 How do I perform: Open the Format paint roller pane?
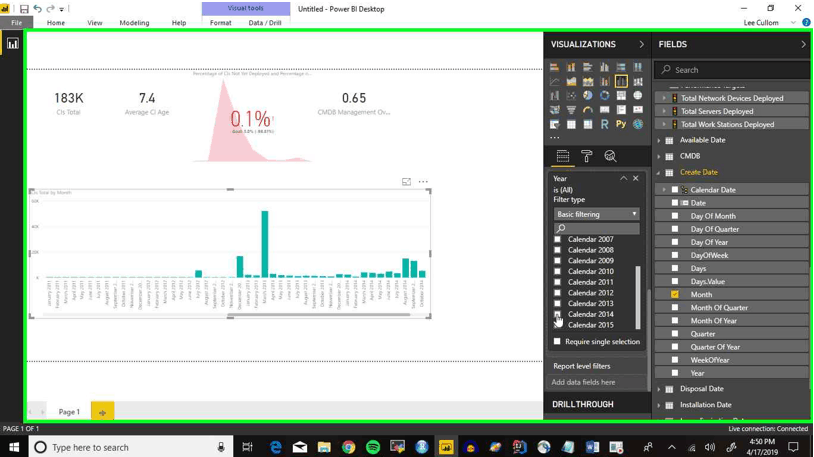[x=587, y=156]
